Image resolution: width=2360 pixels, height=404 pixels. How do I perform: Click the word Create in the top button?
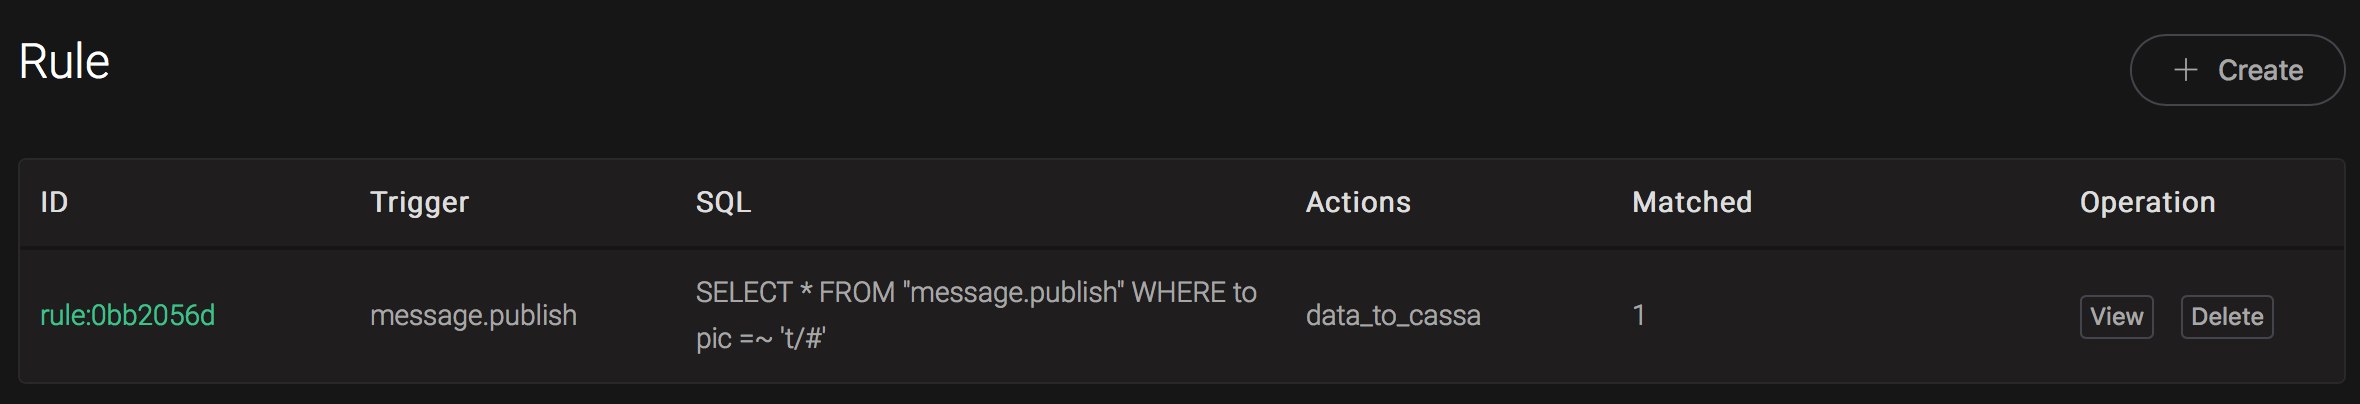coord(2260,70)
